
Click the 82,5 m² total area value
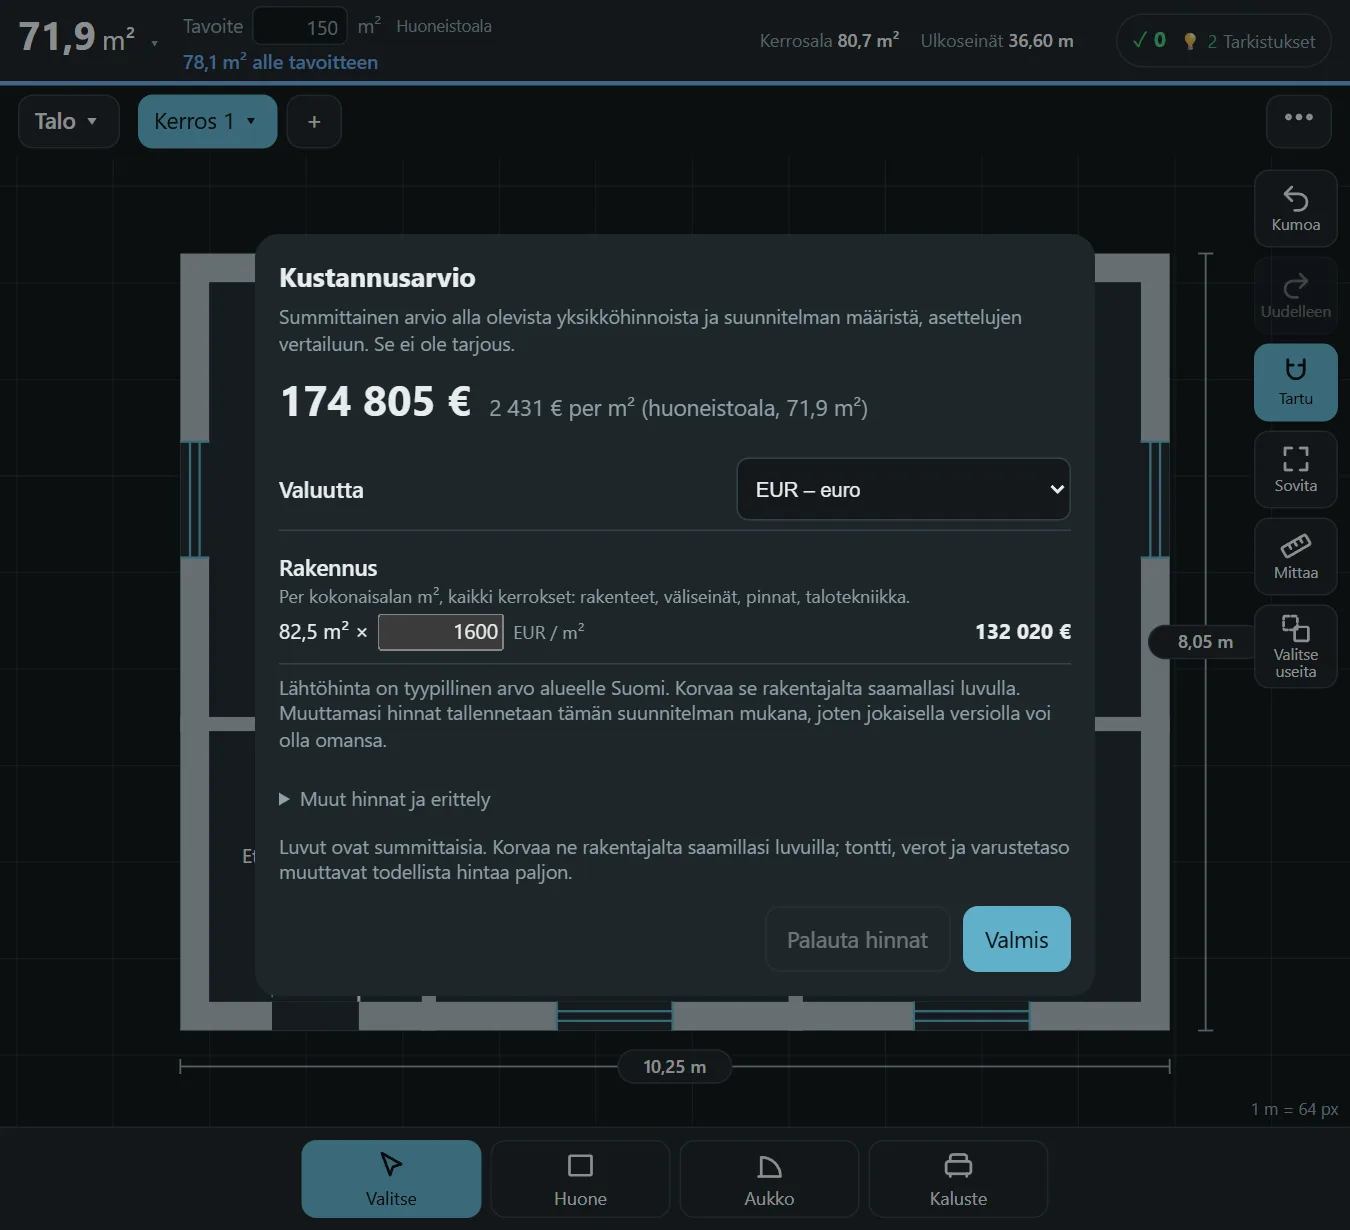[314, 632]
